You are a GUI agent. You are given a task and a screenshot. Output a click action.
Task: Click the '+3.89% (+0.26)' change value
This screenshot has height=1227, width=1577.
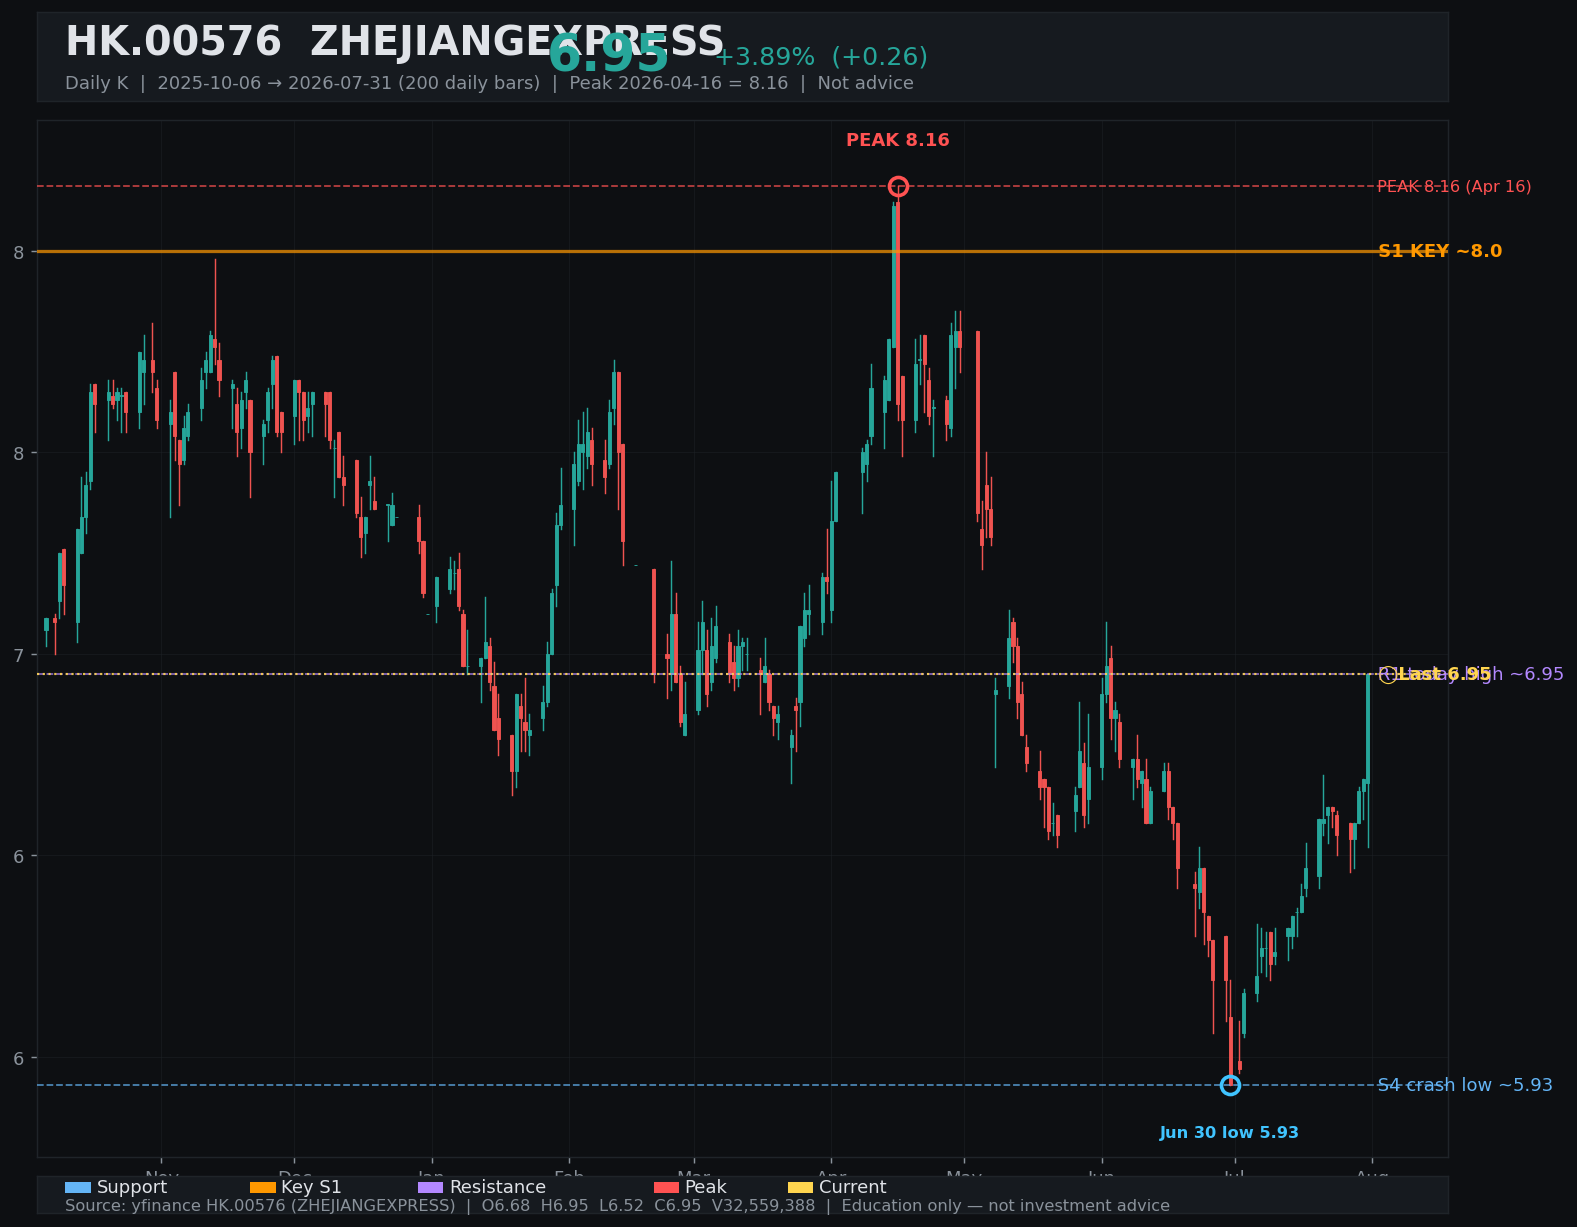(821, 57)
